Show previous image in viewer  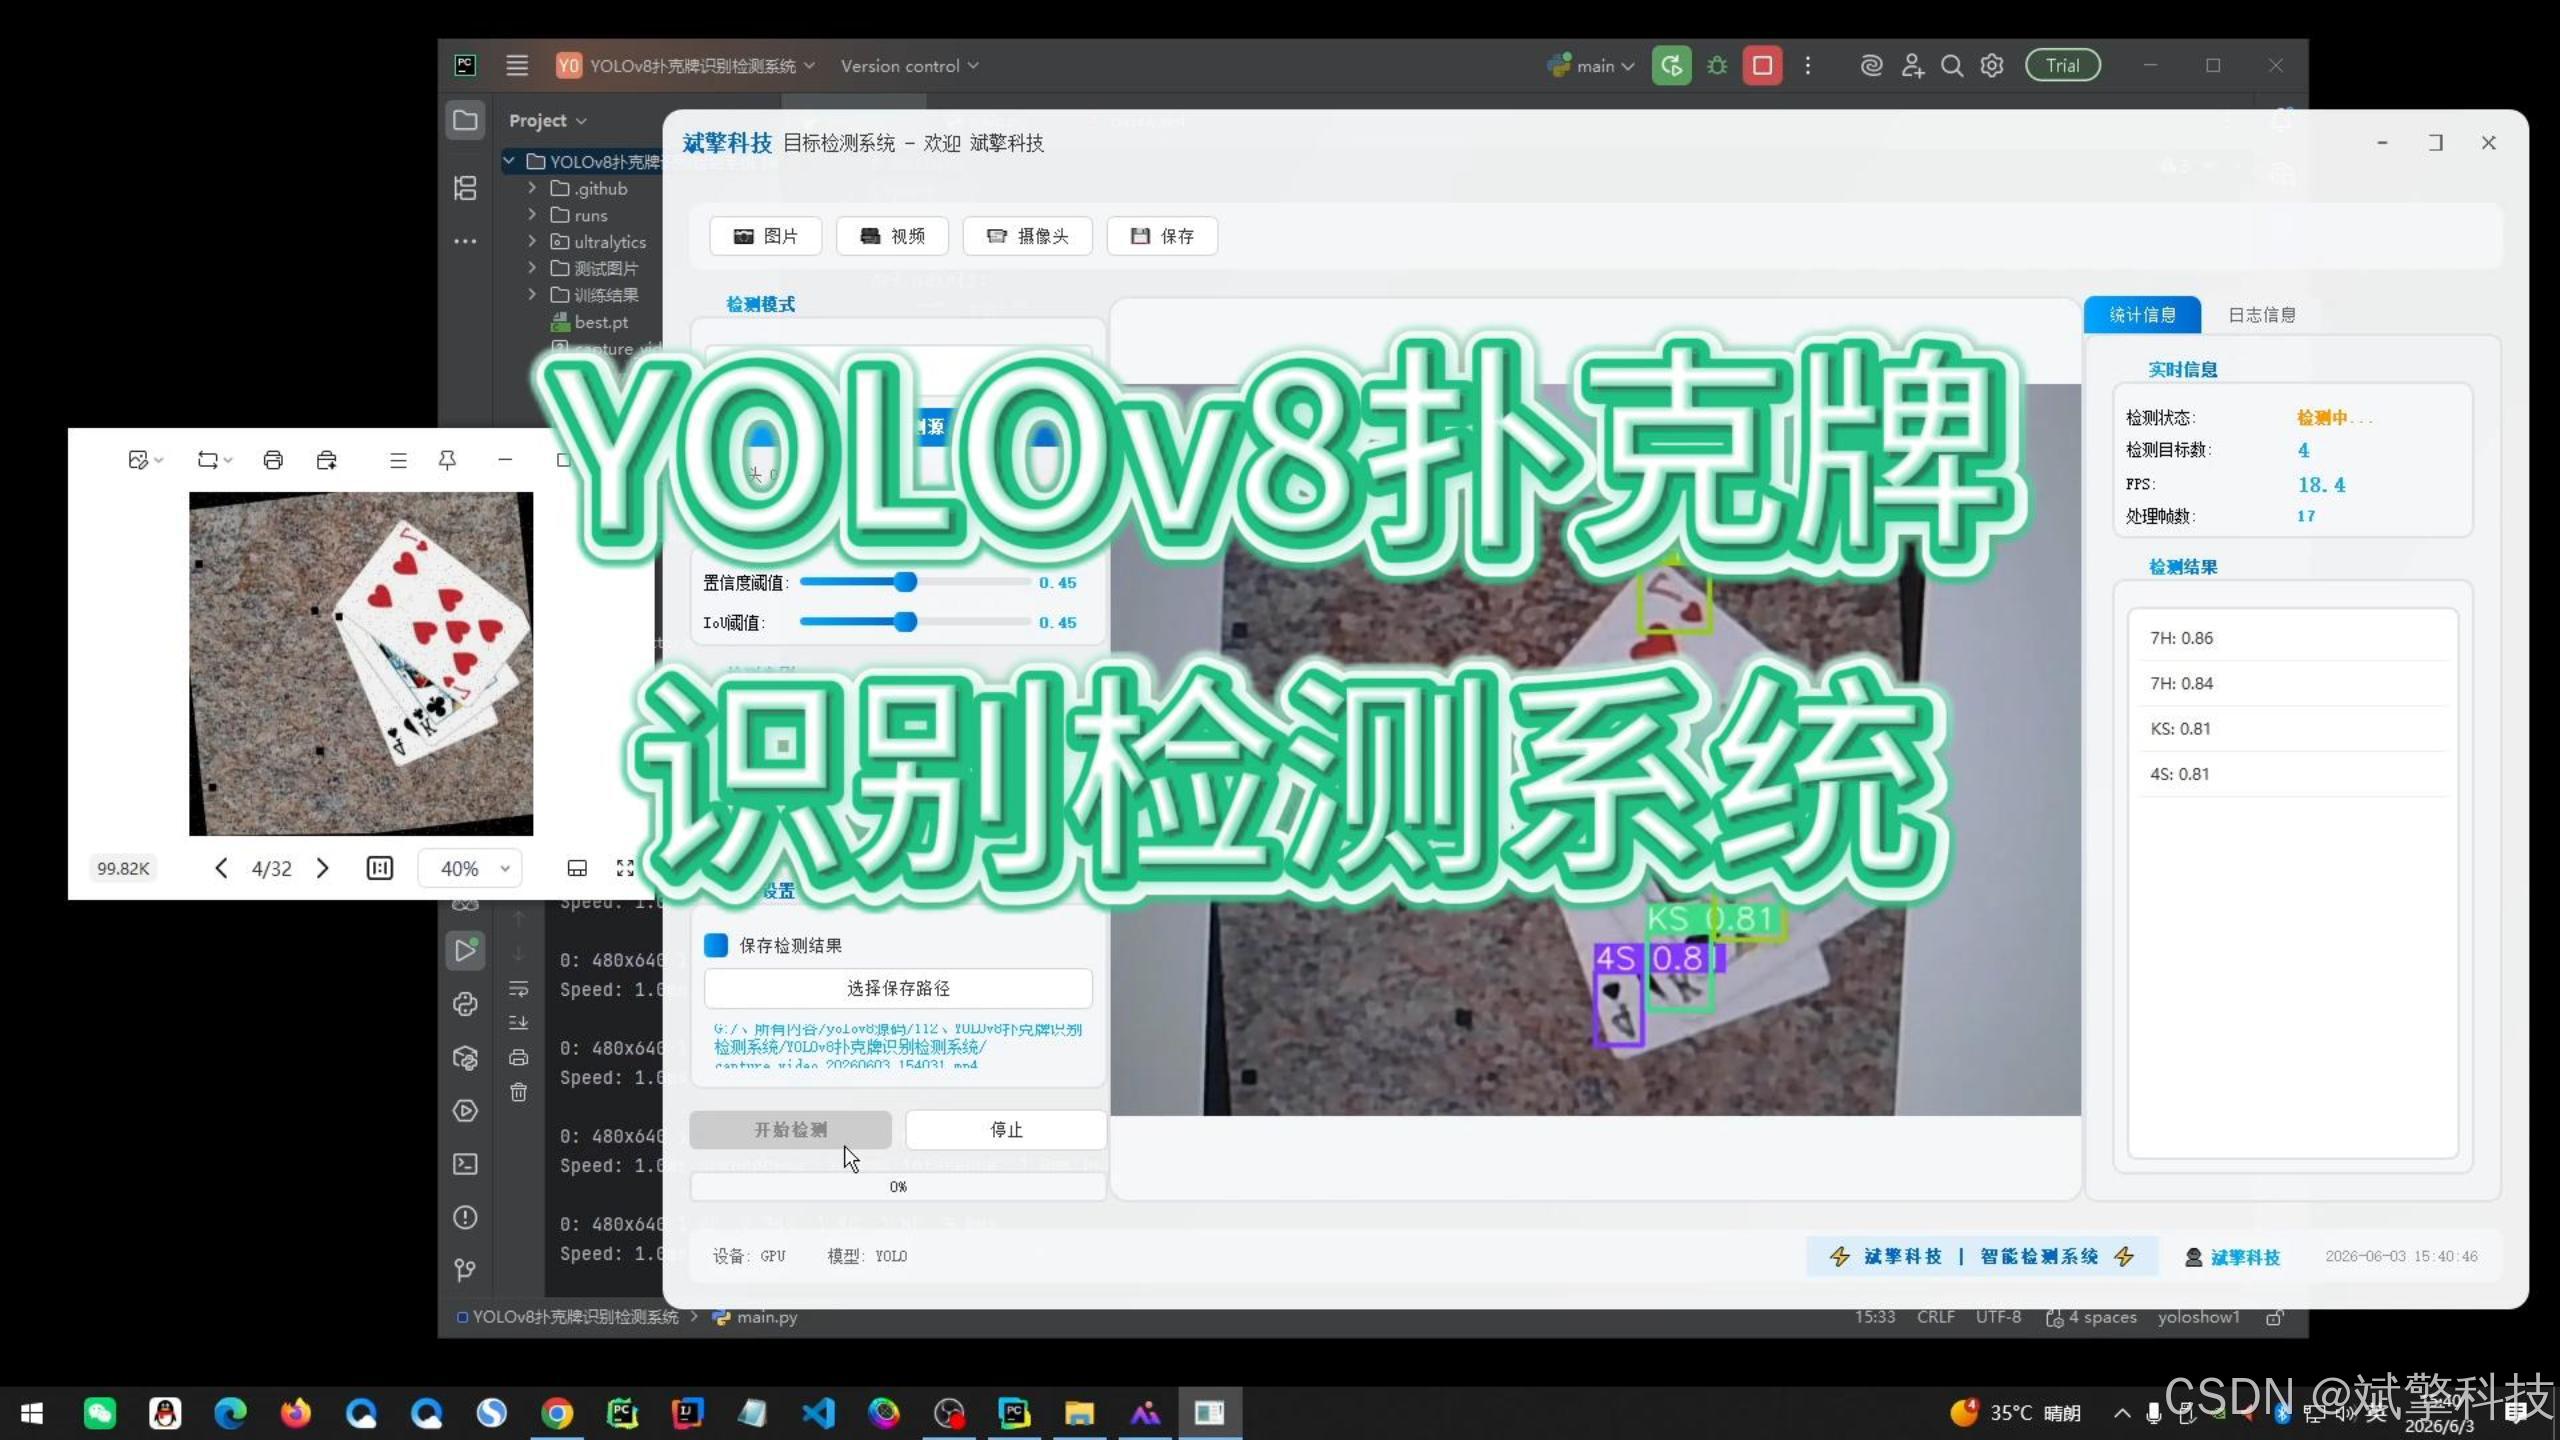pyautogui.click(x=221, y=868)
